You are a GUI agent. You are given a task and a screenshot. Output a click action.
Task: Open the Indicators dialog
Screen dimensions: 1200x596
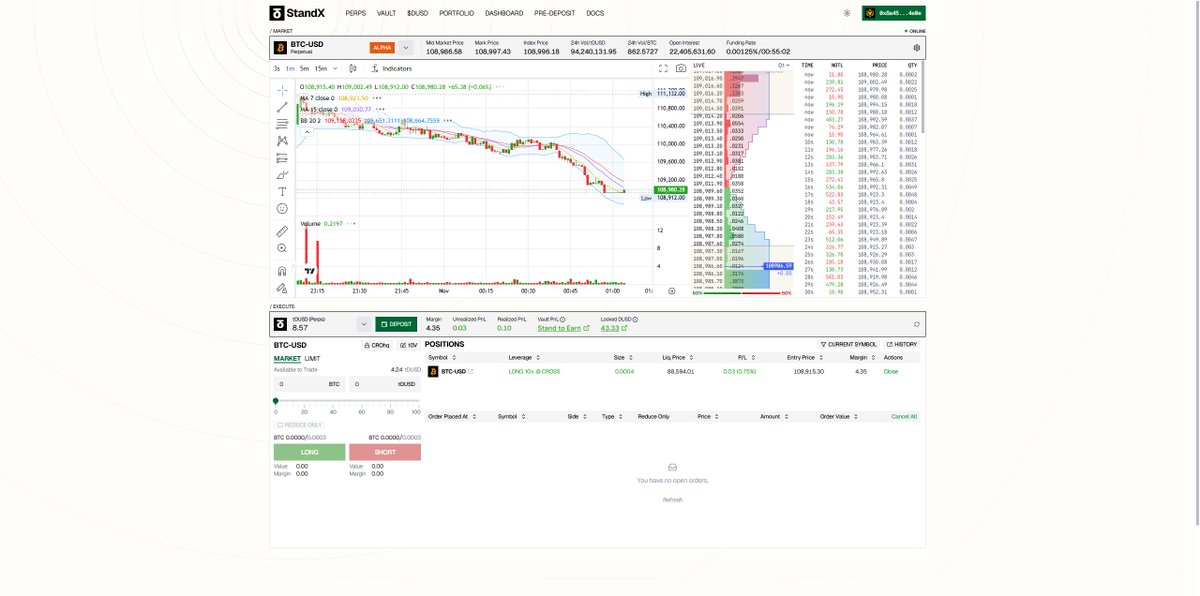(392, 68)
